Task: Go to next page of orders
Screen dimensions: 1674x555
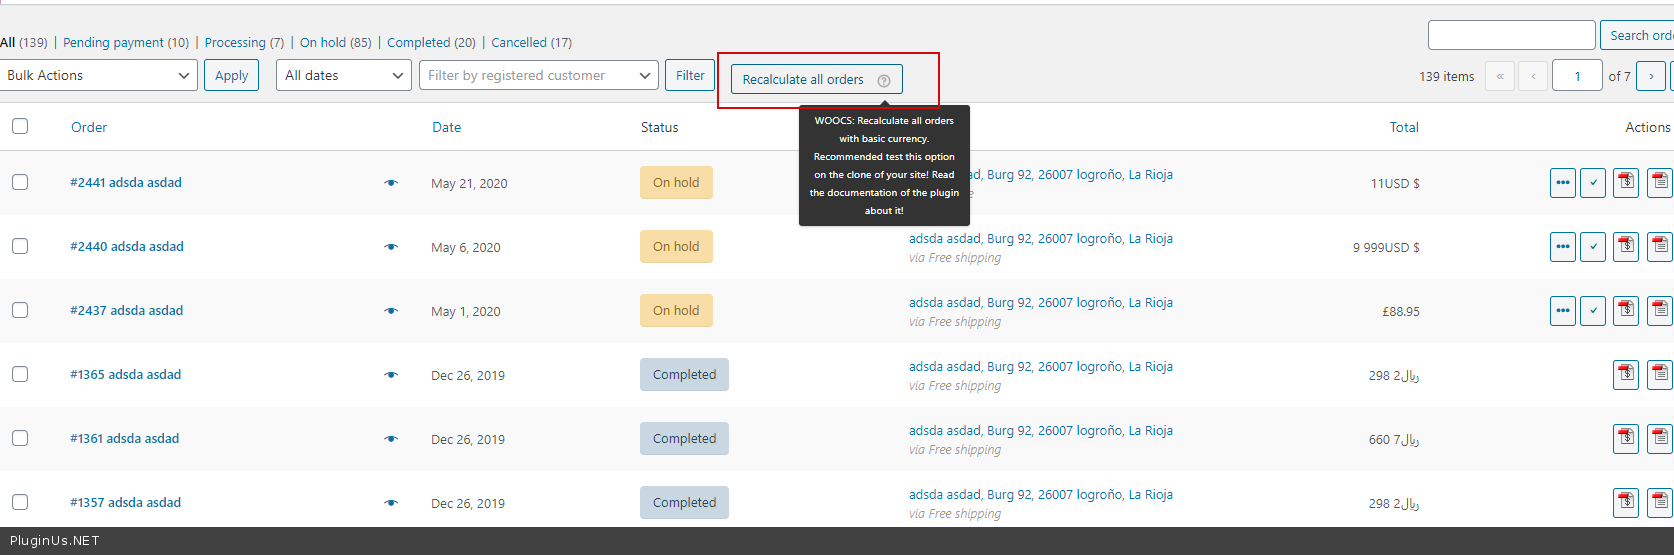Action: [1651, 76]
